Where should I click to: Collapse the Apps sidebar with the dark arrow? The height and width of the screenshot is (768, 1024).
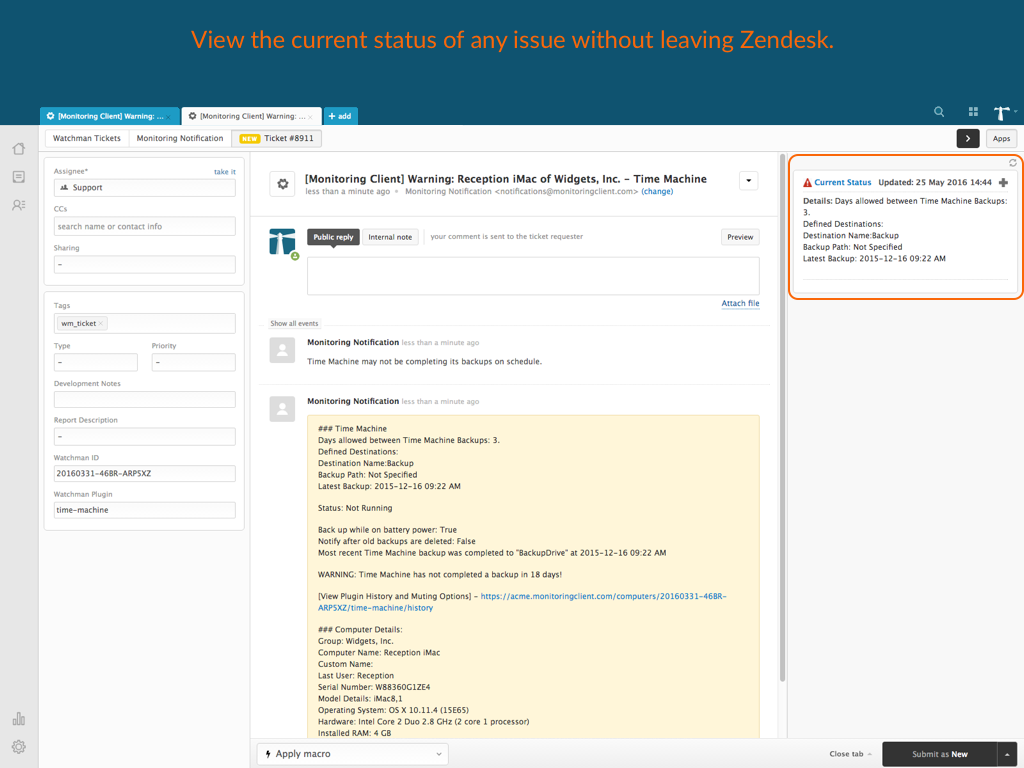(967, 139)
